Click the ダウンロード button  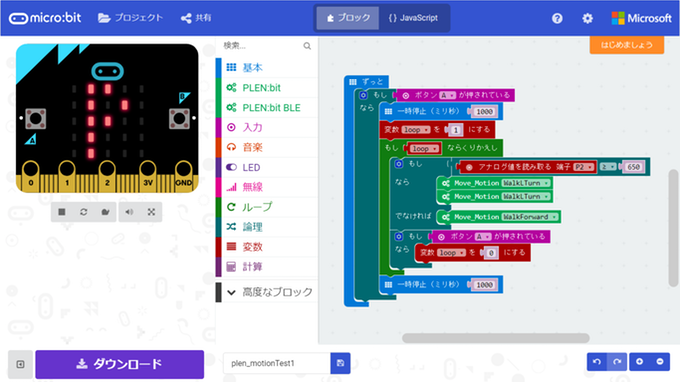[x=120, y=364]
